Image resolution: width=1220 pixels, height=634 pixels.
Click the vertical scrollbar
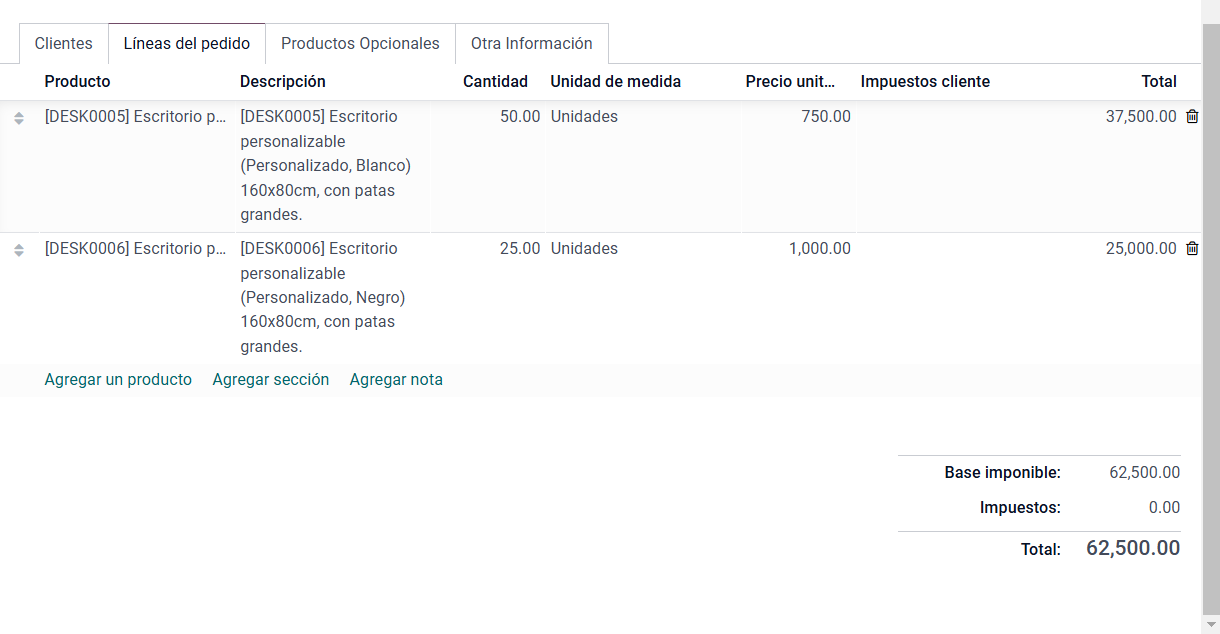point(1210,300)
